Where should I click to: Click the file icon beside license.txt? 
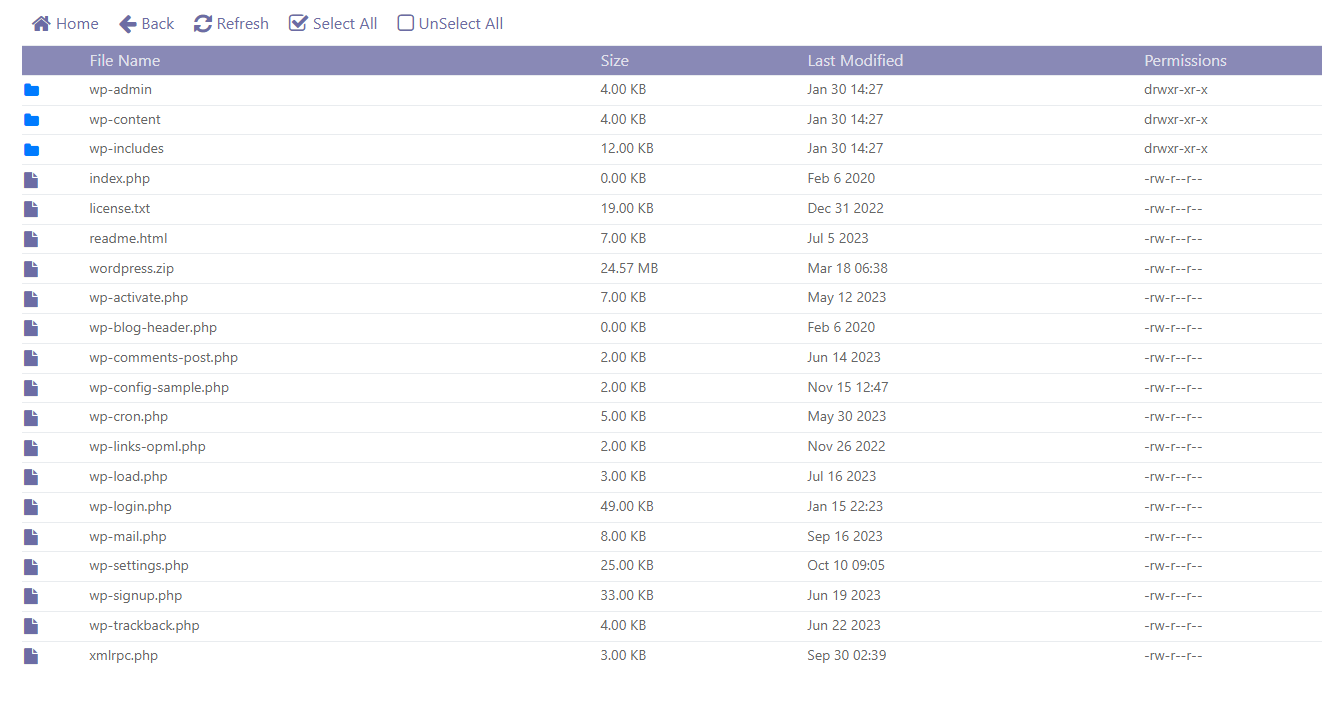click(31, 209)
